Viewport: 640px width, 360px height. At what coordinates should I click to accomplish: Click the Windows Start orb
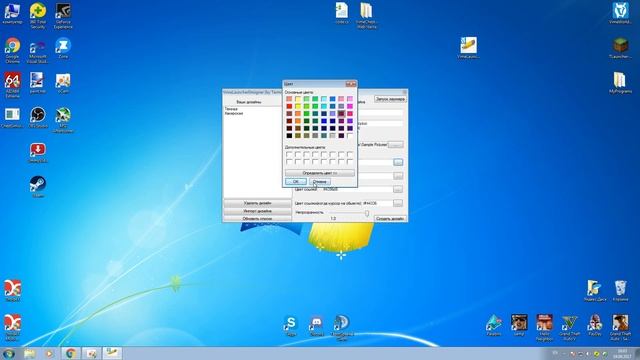click(9, 353)
